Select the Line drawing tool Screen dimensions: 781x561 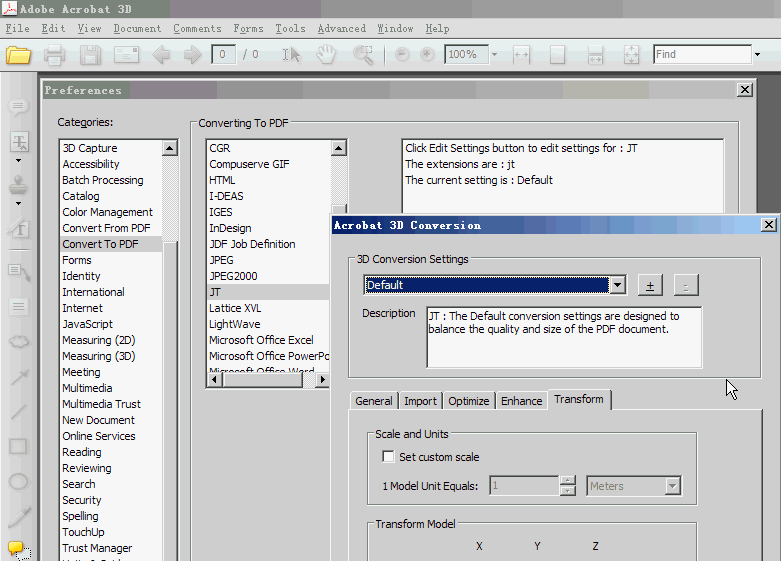(x=18, y=412)
